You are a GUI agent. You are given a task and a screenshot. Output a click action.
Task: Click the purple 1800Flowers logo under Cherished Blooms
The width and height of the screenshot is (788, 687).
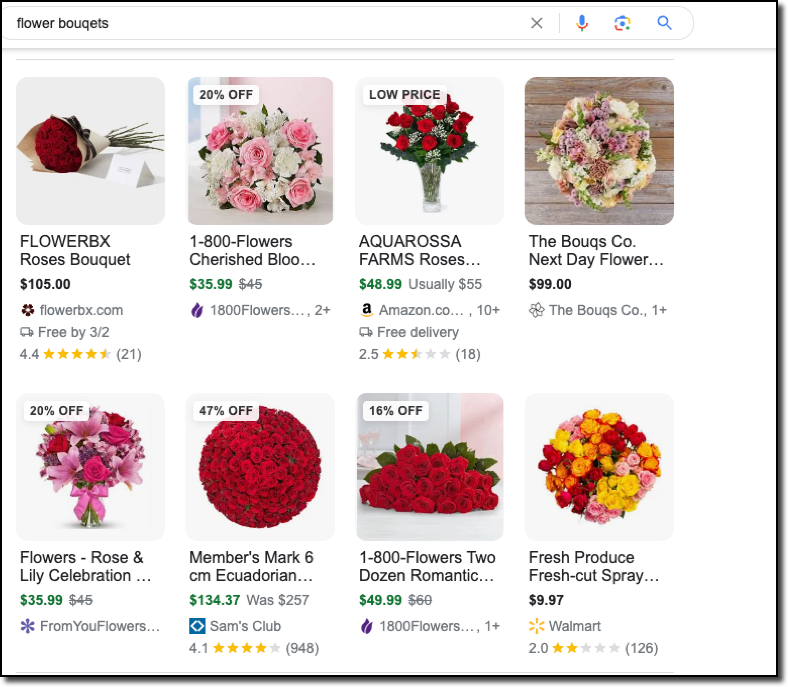pos(197,310)
